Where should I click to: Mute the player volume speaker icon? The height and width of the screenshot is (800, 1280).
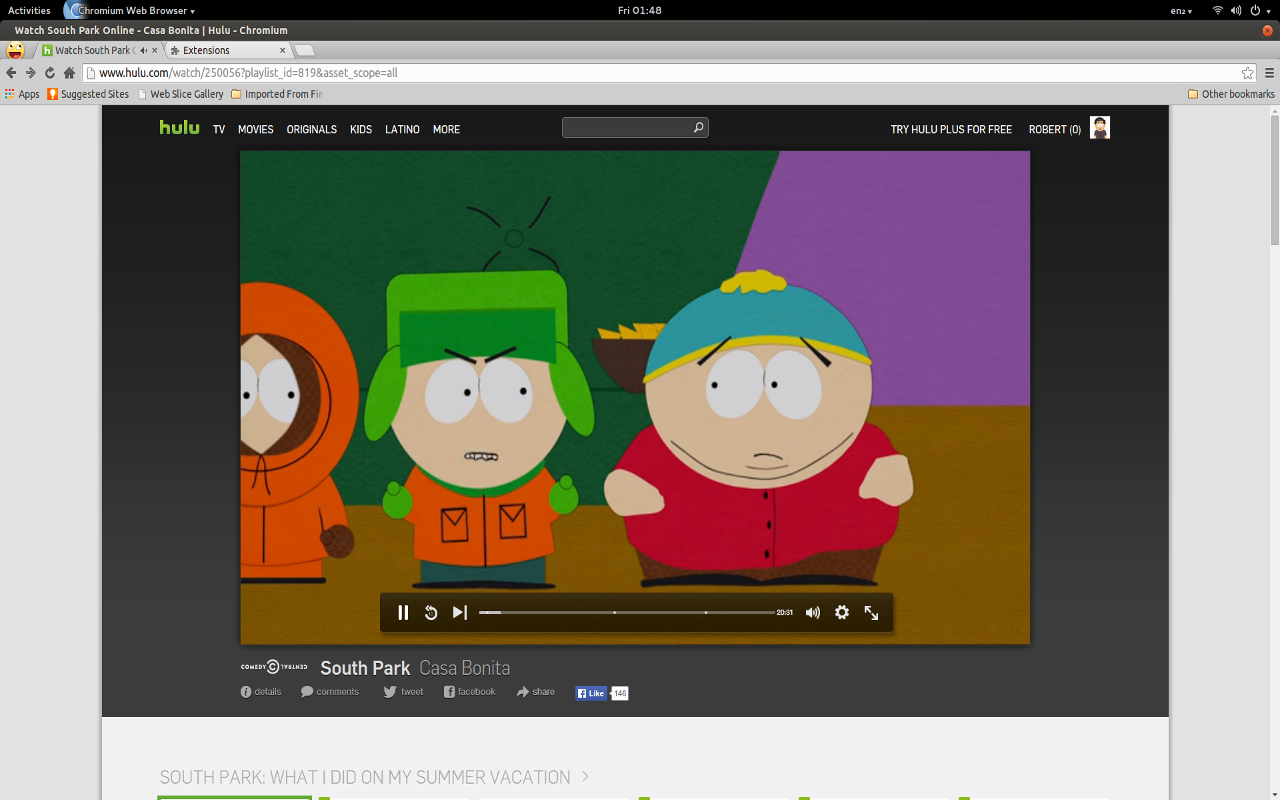813,612
